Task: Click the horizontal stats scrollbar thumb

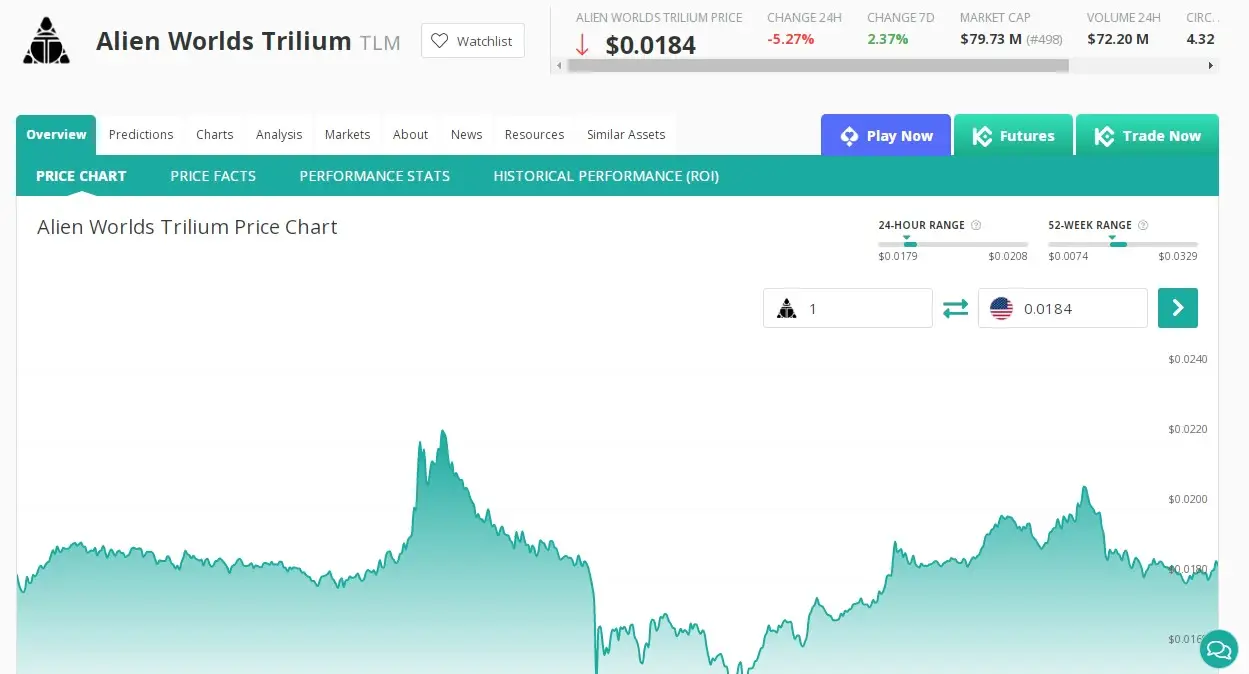Action: point(818,66)
